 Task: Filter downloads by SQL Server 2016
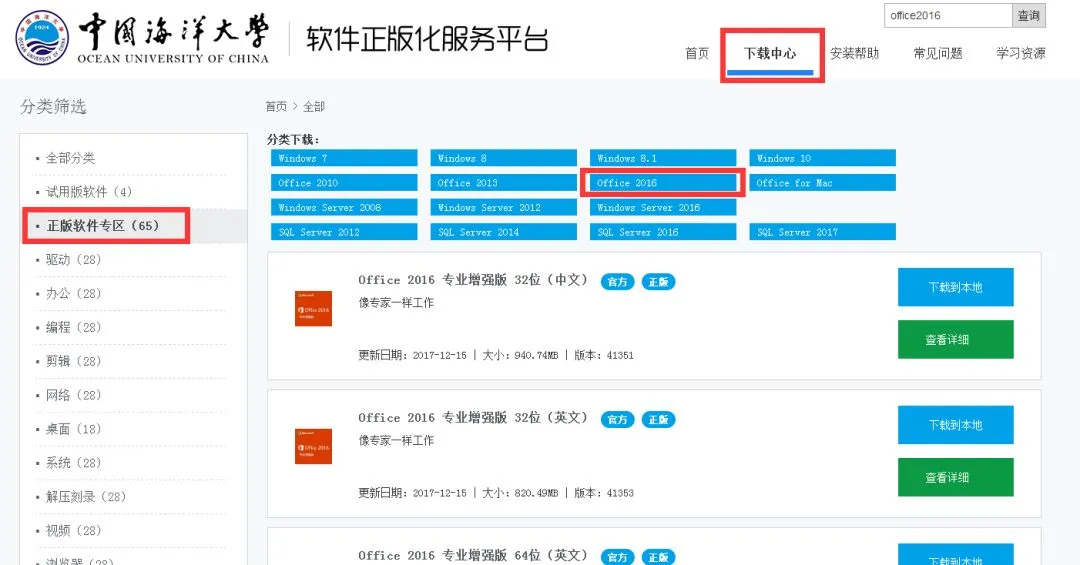point(663,232)
